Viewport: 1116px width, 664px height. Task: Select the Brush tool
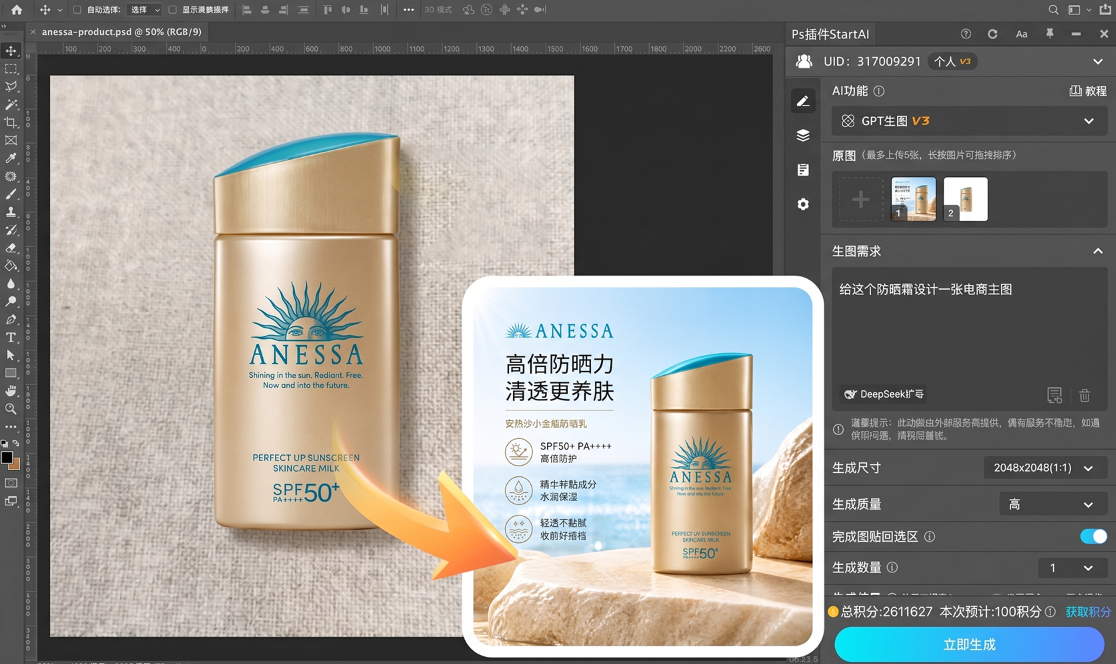pos(11,194)
